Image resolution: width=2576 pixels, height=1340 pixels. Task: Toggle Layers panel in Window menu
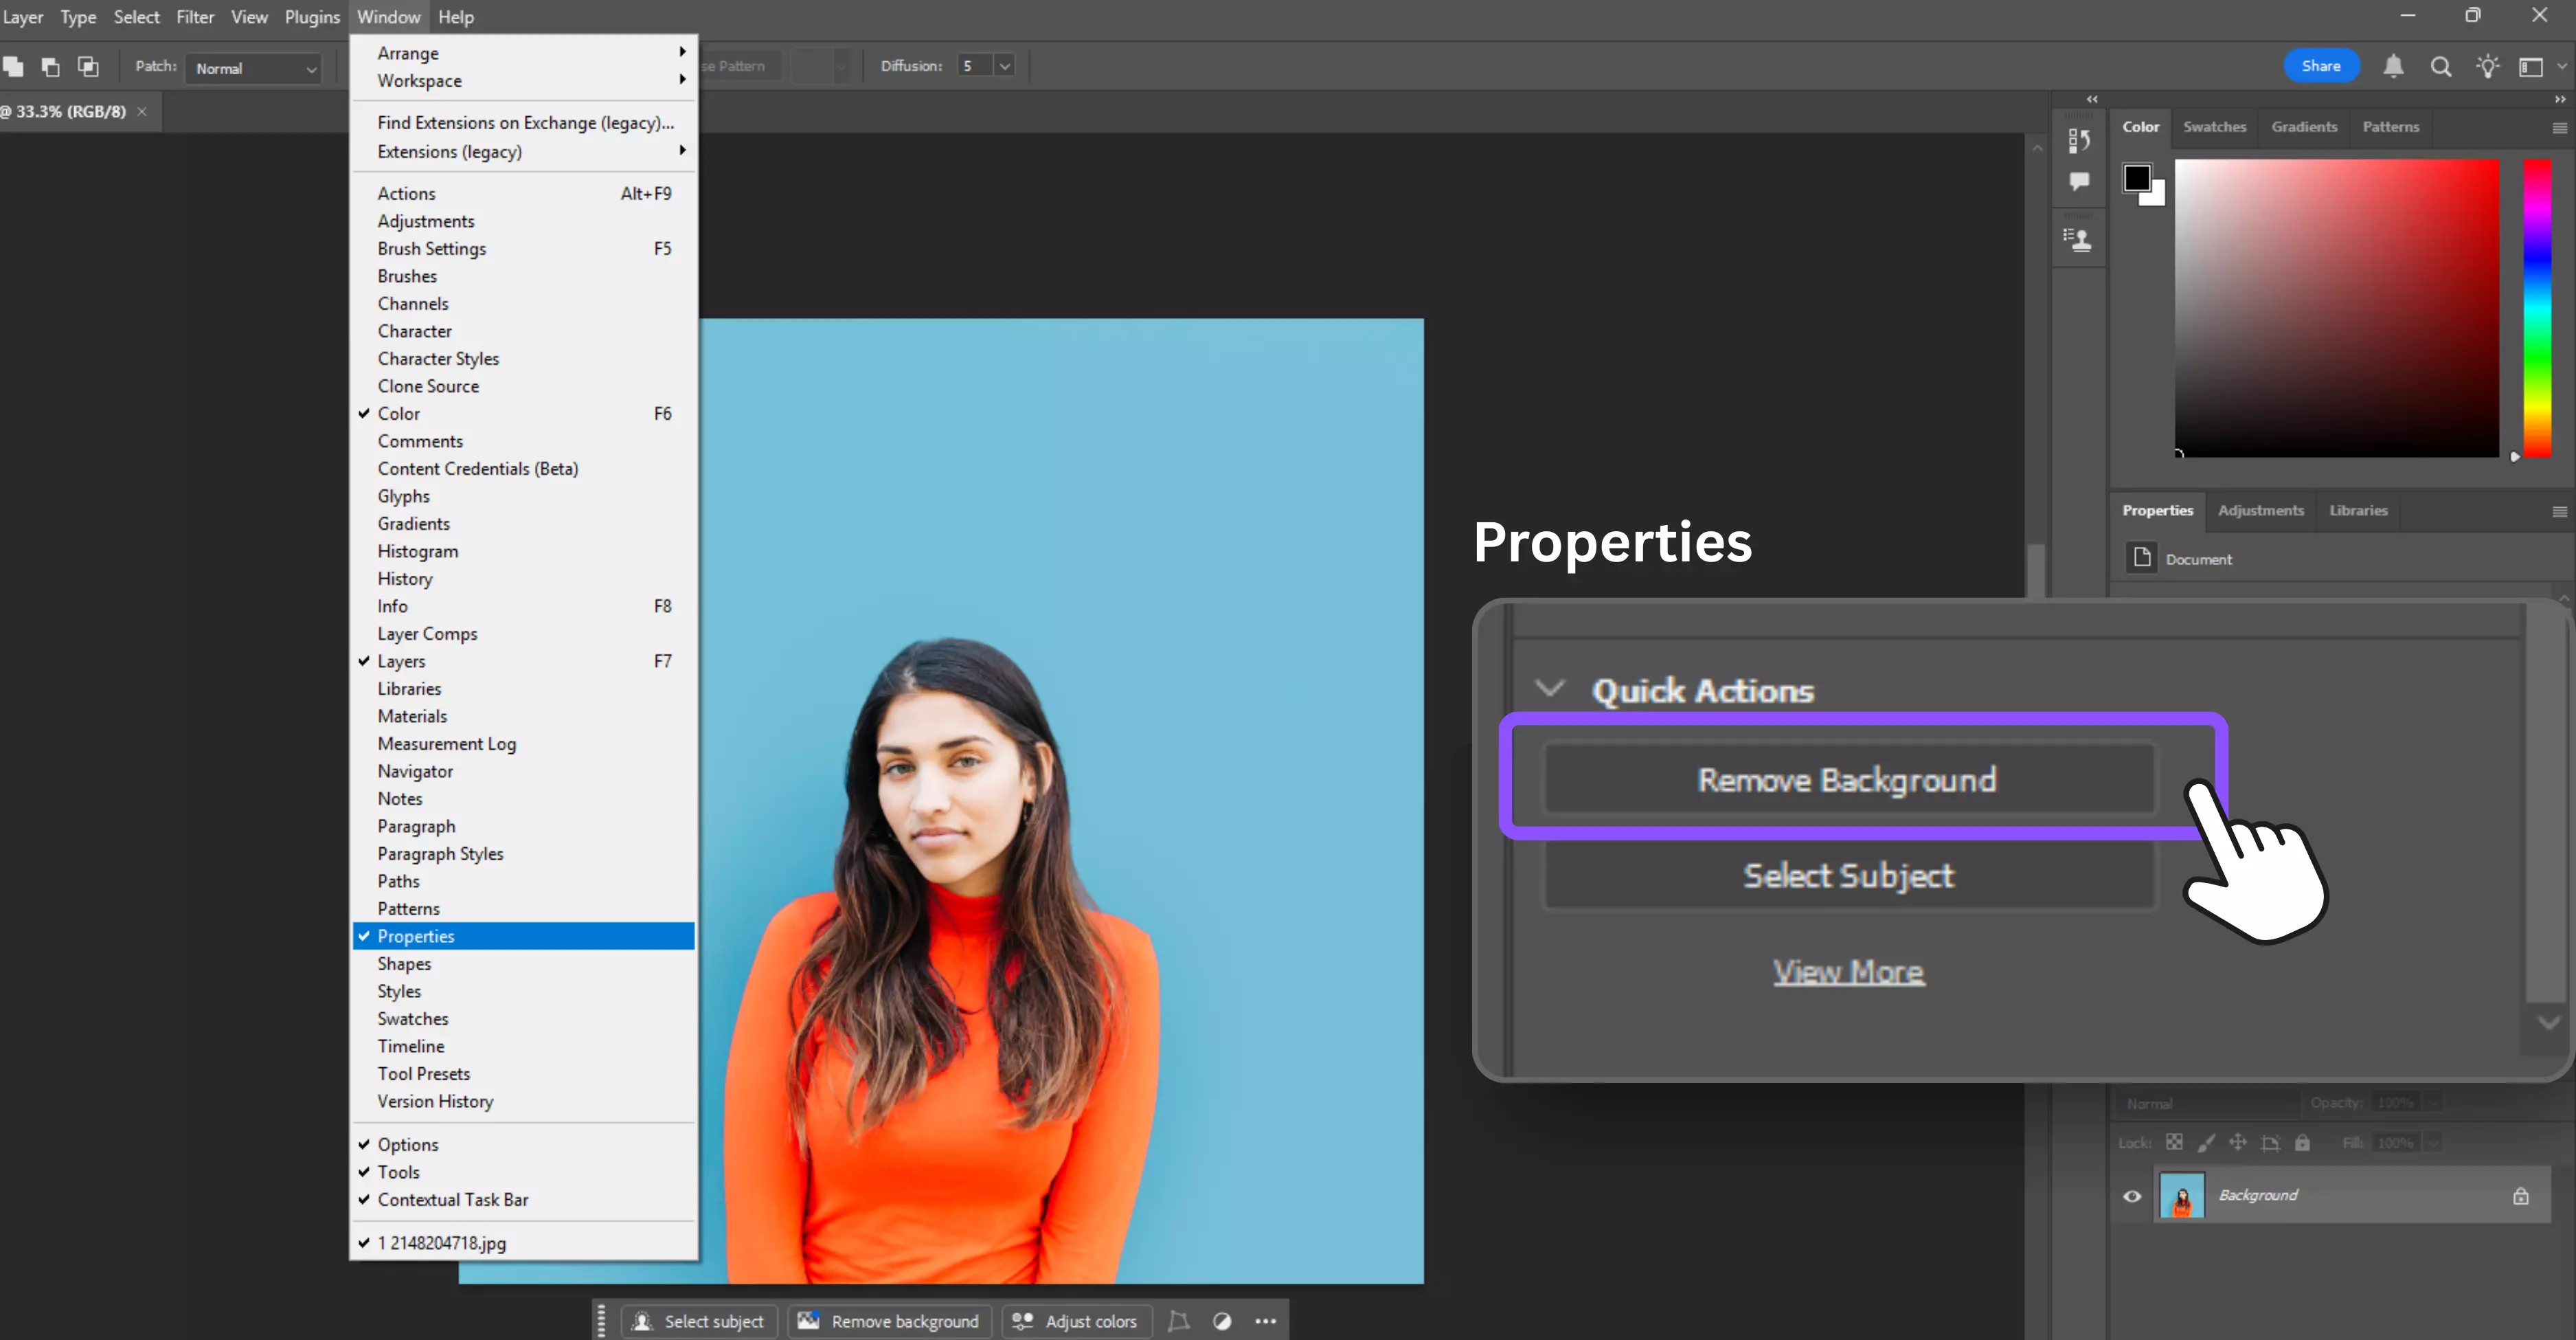click(401, 661)
